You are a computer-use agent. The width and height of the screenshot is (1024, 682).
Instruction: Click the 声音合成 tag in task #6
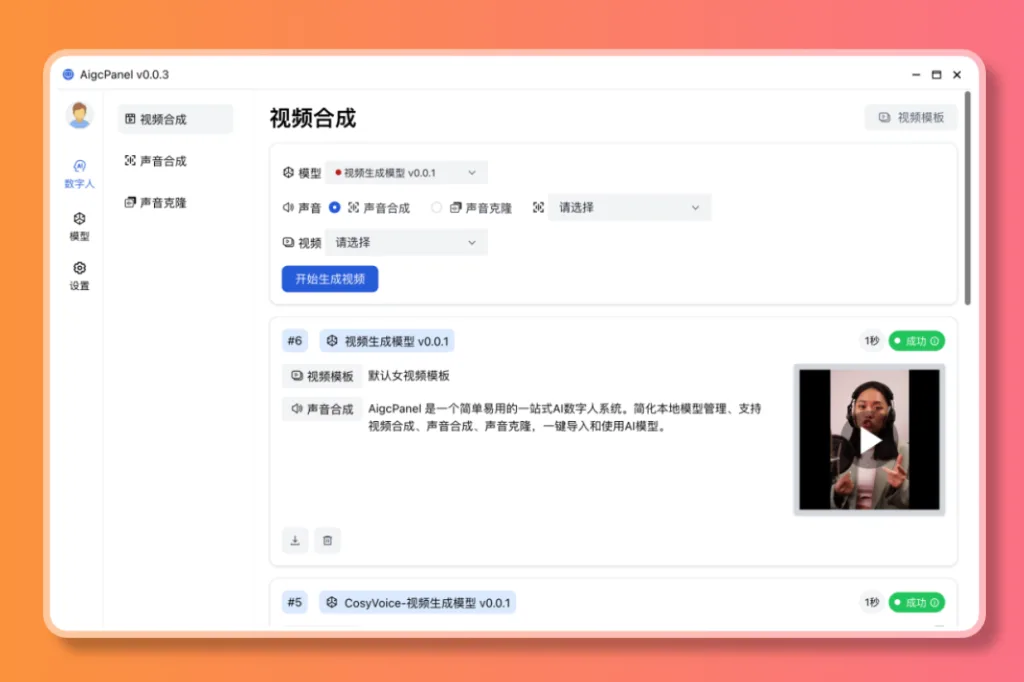(322, 409)
